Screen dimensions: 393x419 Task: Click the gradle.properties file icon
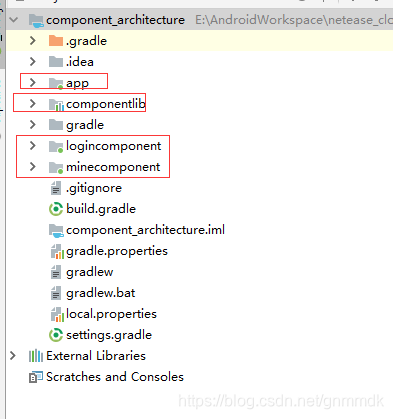[x=57, y=251]
